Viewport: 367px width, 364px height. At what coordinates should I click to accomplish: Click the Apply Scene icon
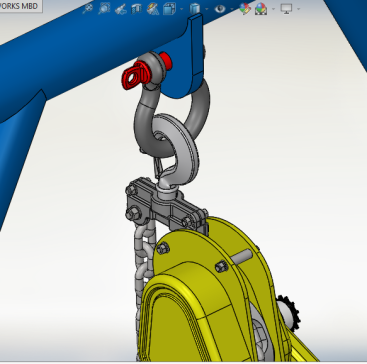click(261, 9)
